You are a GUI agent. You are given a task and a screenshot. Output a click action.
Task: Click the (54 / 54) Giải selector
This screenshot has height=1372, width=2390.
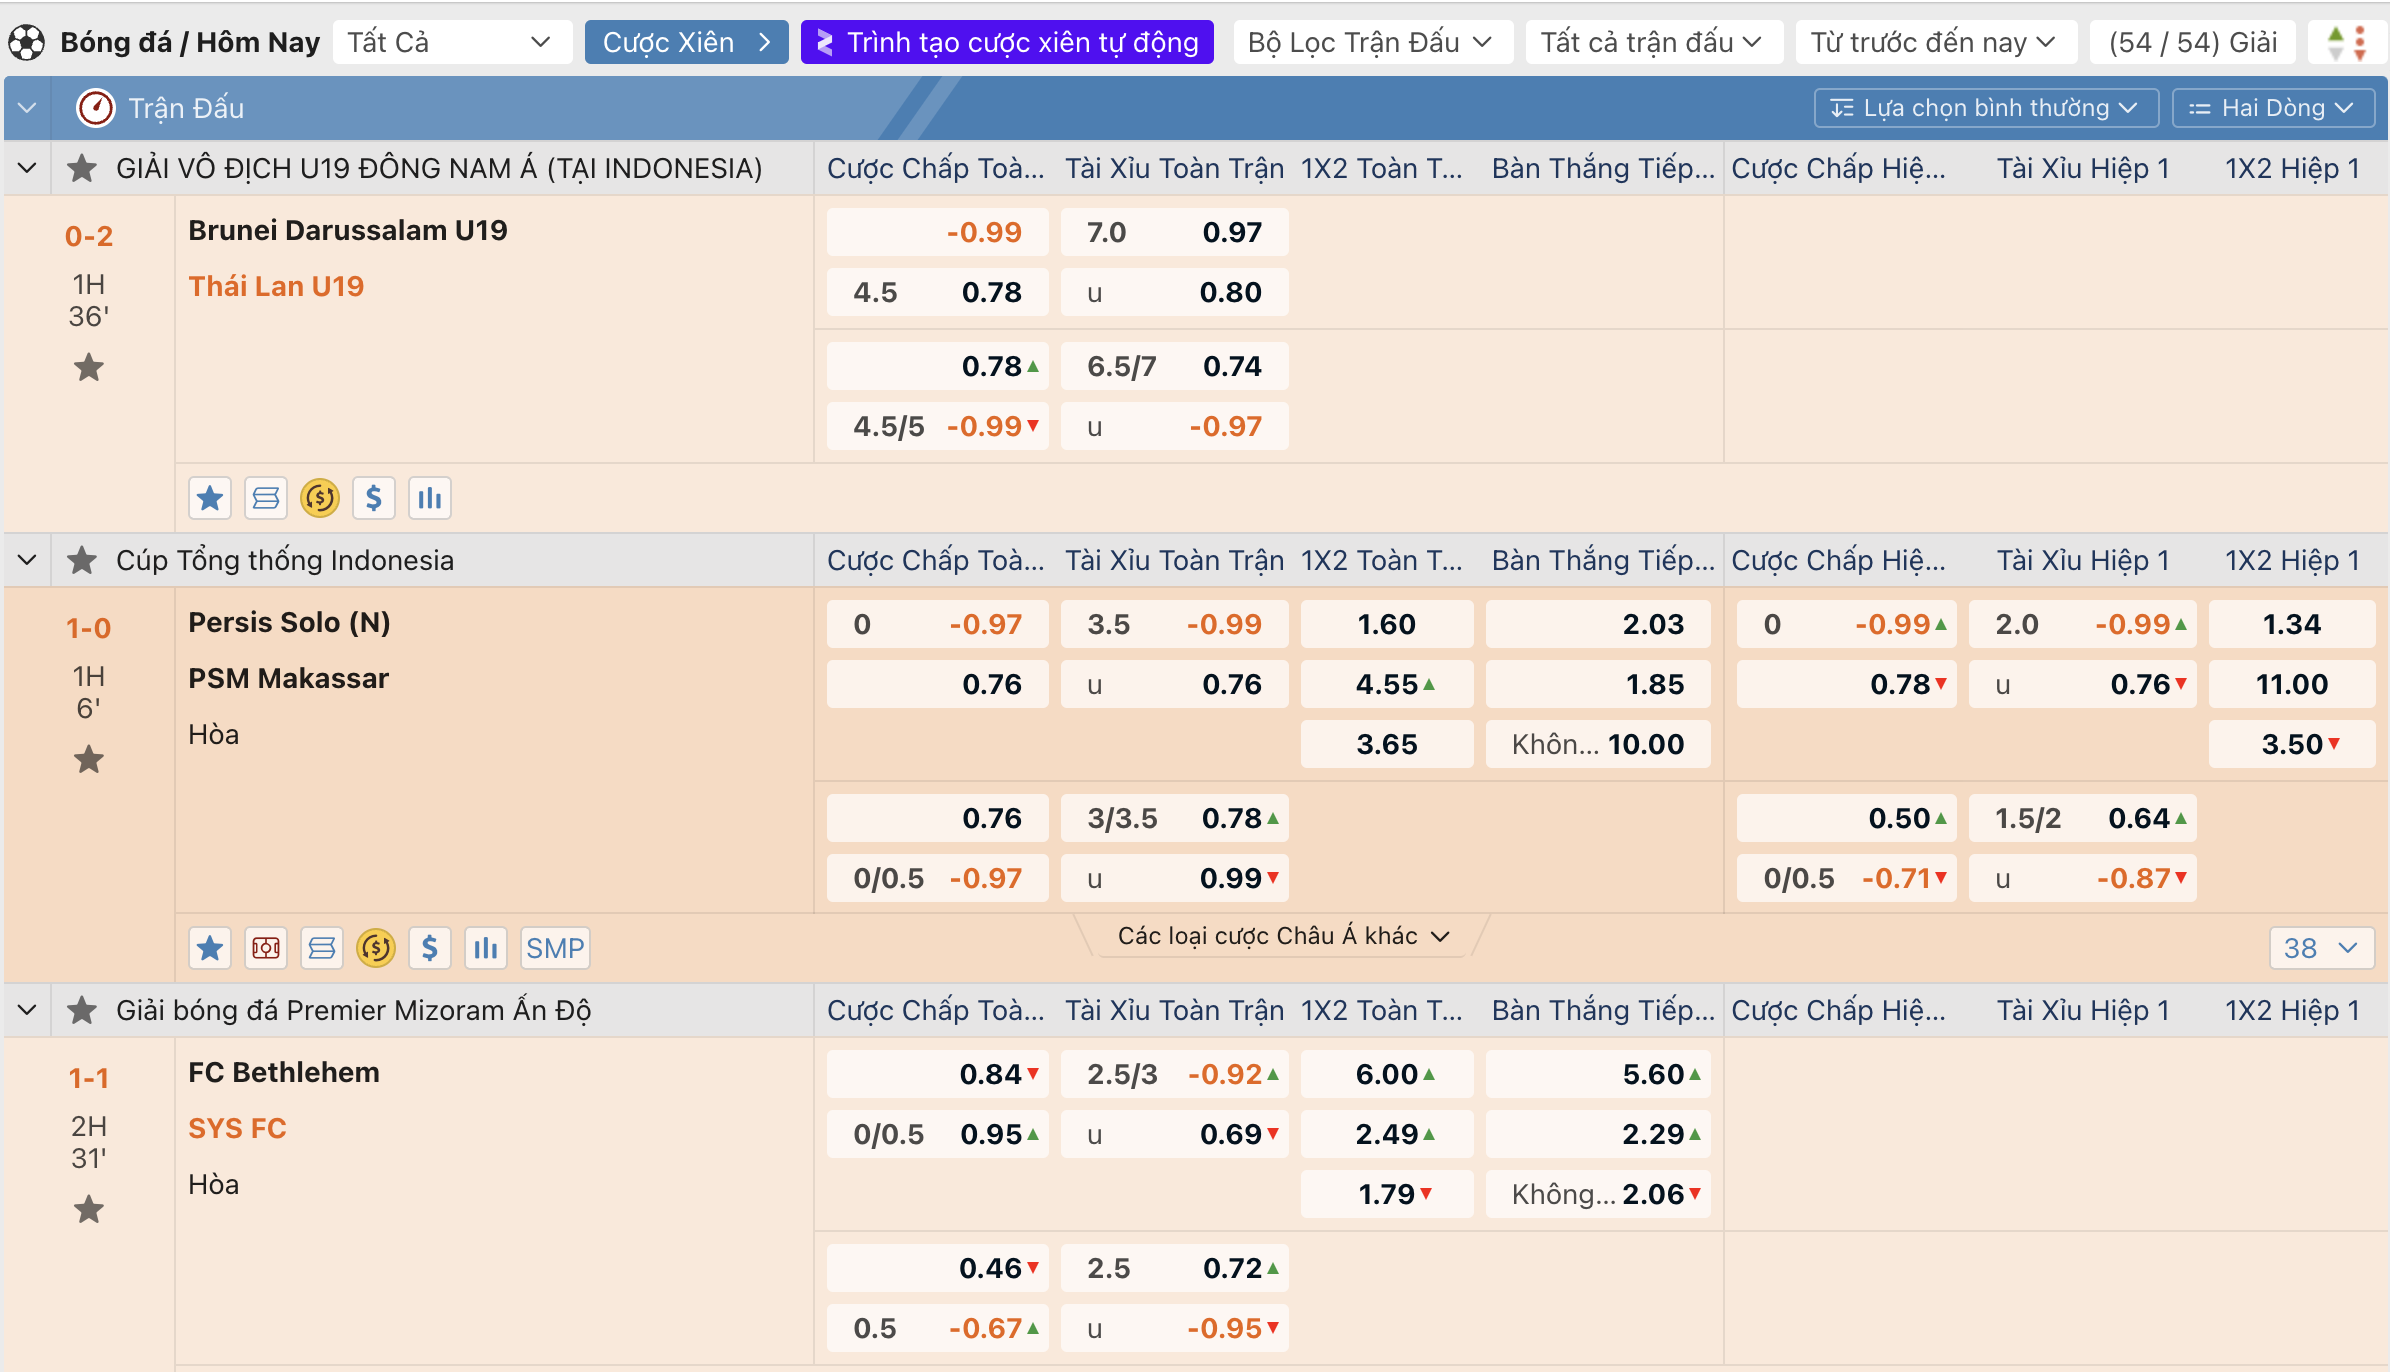(x=2192, y=42)
